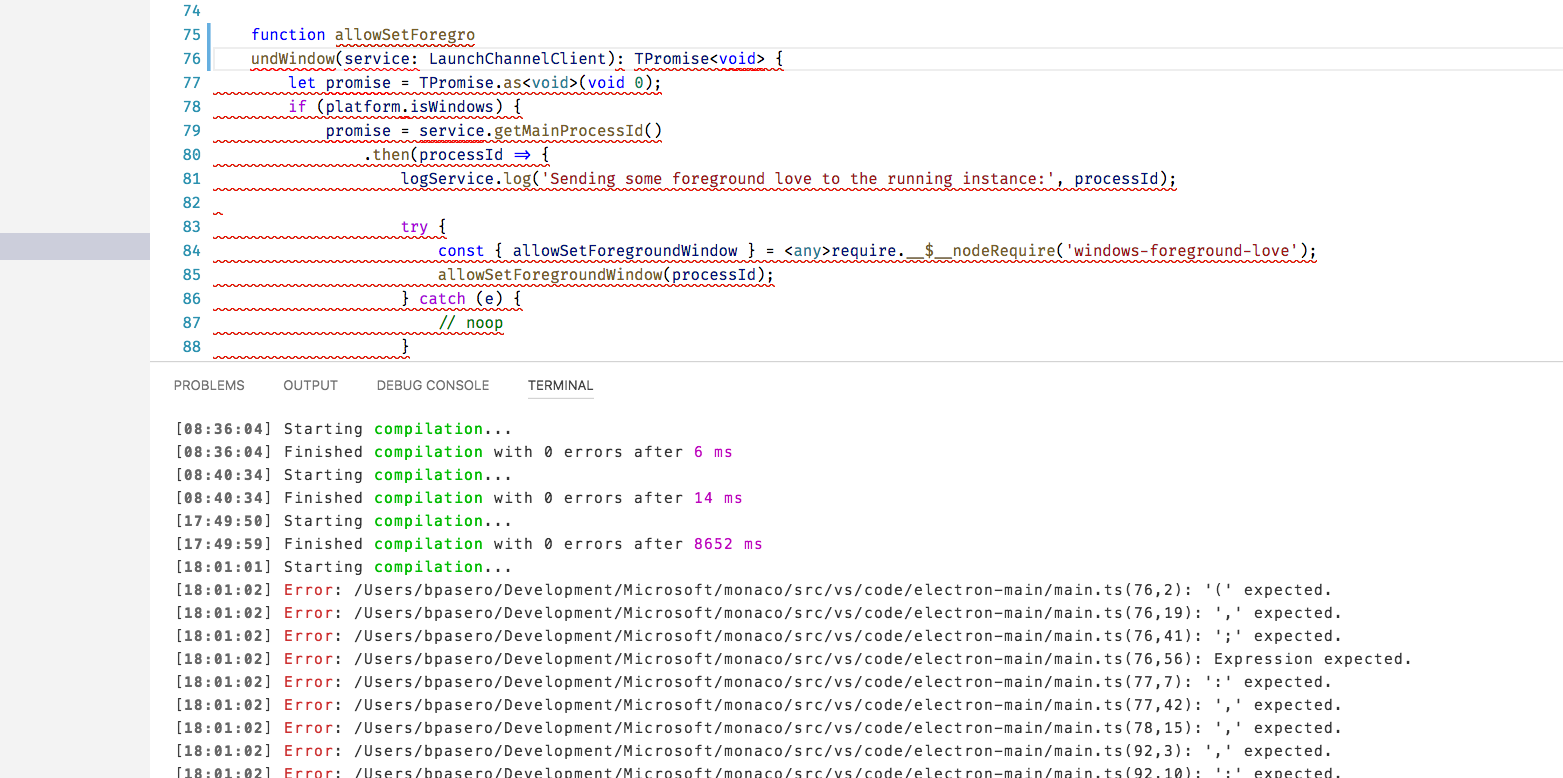Click terminal line 'errors after 8652 ms'
This screenshot has width=1563, height=778.
click(663, 544)
